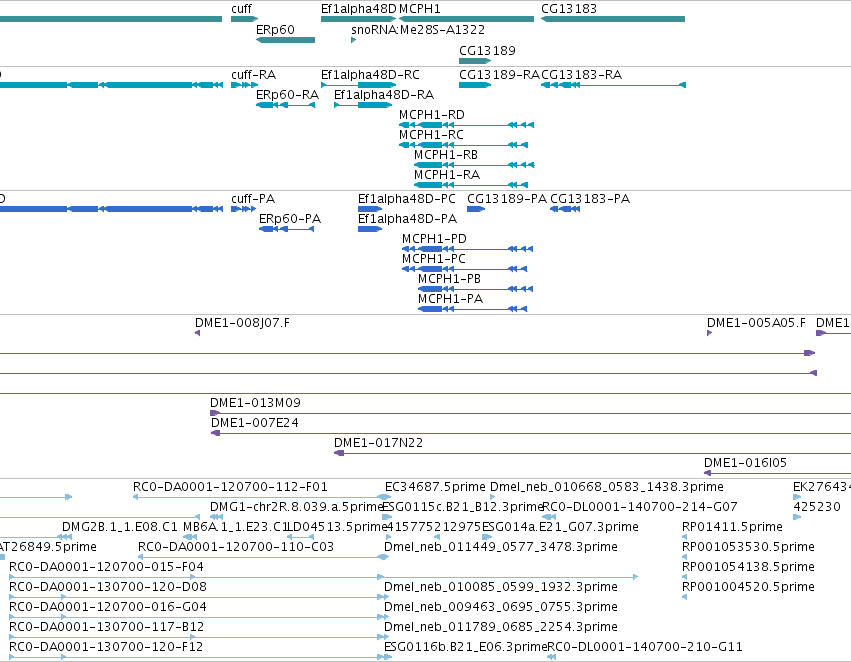Click the RP01411.5prime EST label
This screenshot has height=662, width=851.
coord(732,527)
